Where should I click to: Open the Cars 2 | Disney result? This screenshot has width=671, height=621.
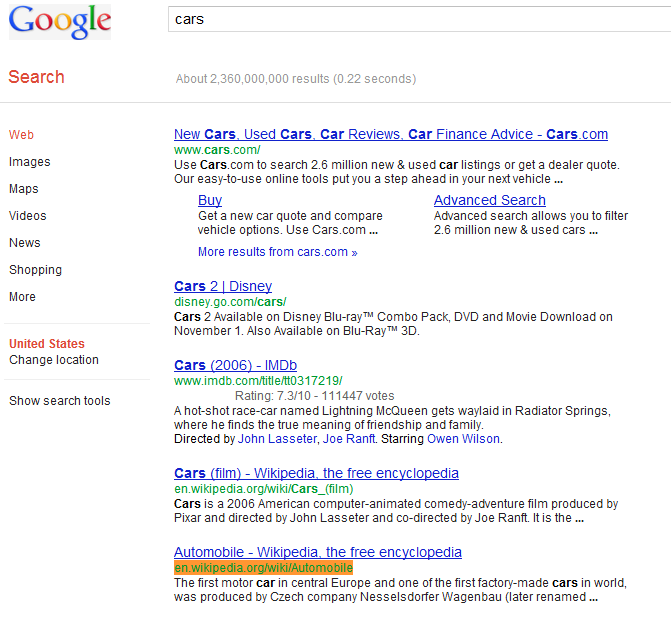tap(223, 286)
